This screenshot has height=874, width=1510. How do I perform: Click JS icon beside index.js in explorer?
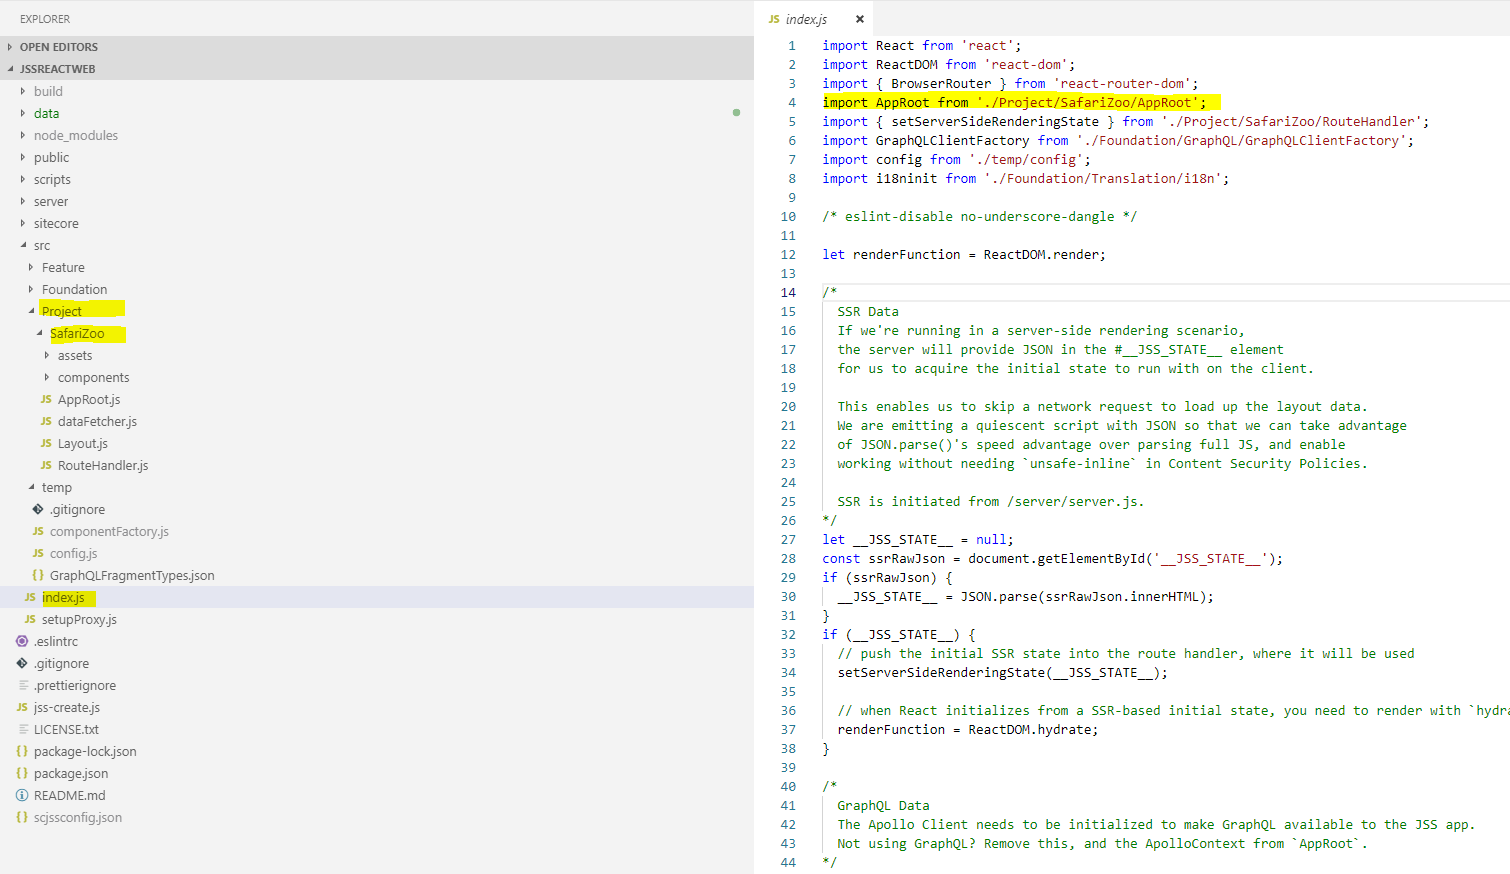[x=30, y=597]
